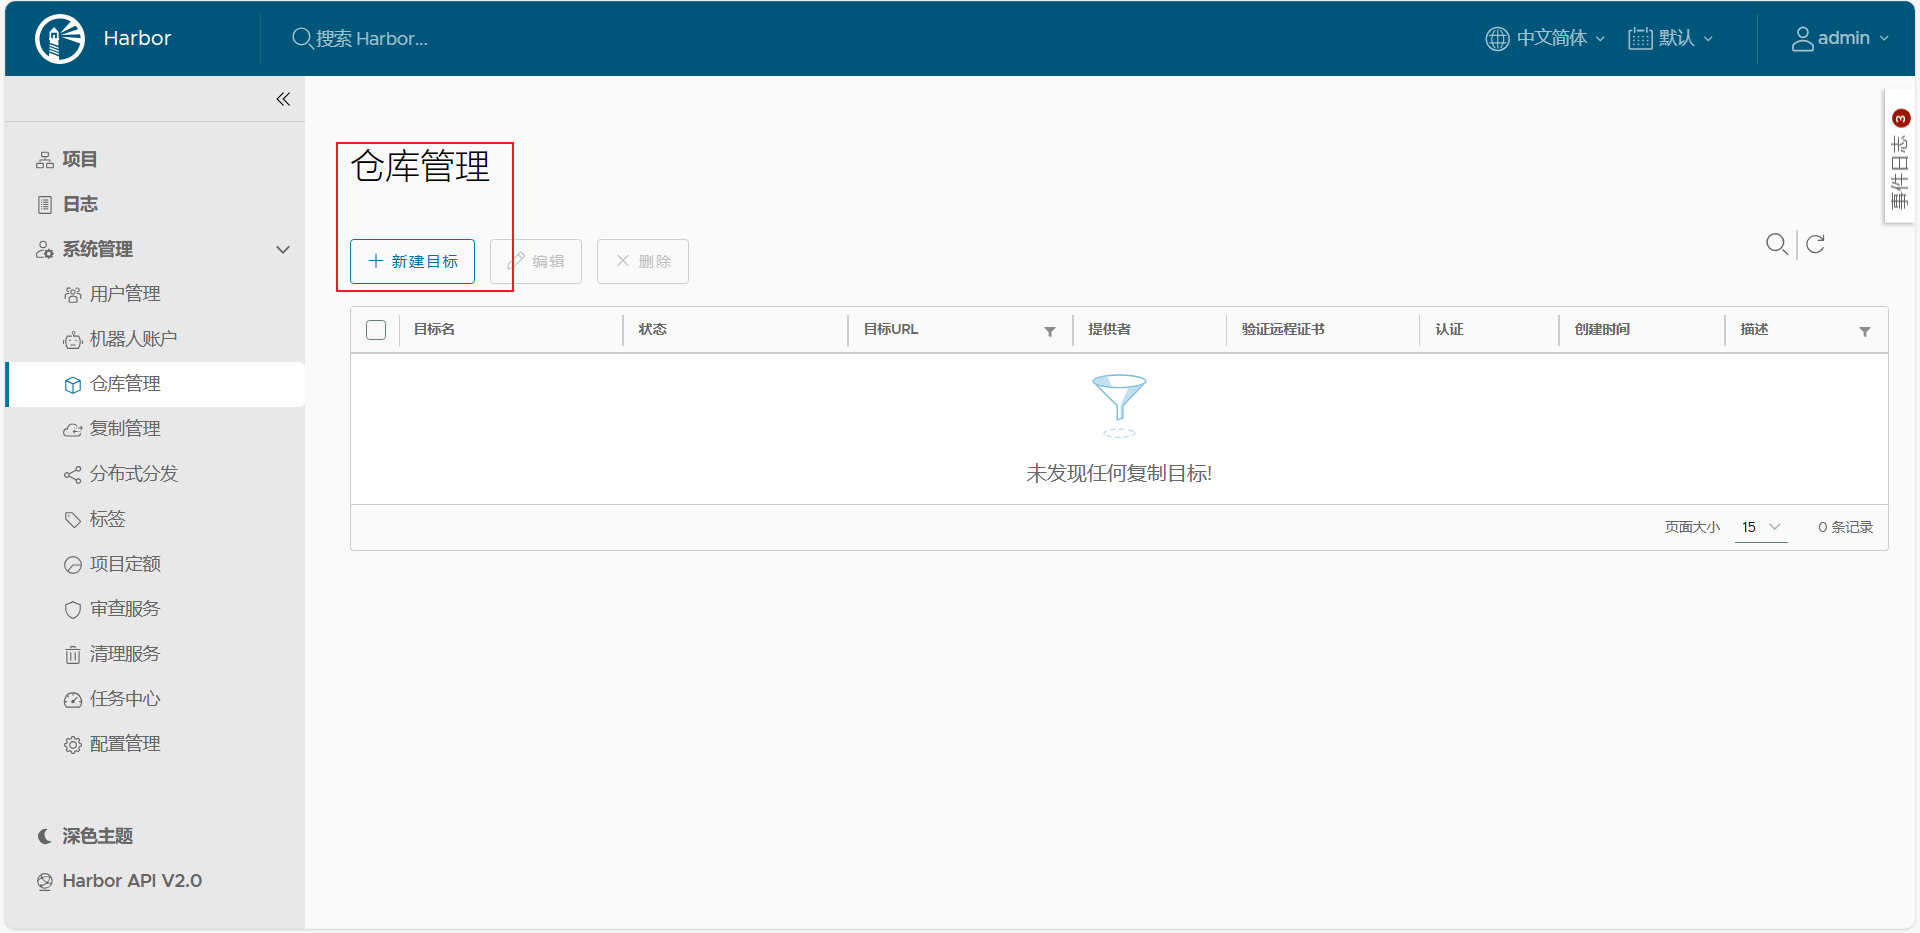Image resolution: width=1920 pixels, height=933 pixels.
Task: Open 标签 page
Action: pyautogui.click(x=108, y=519)
